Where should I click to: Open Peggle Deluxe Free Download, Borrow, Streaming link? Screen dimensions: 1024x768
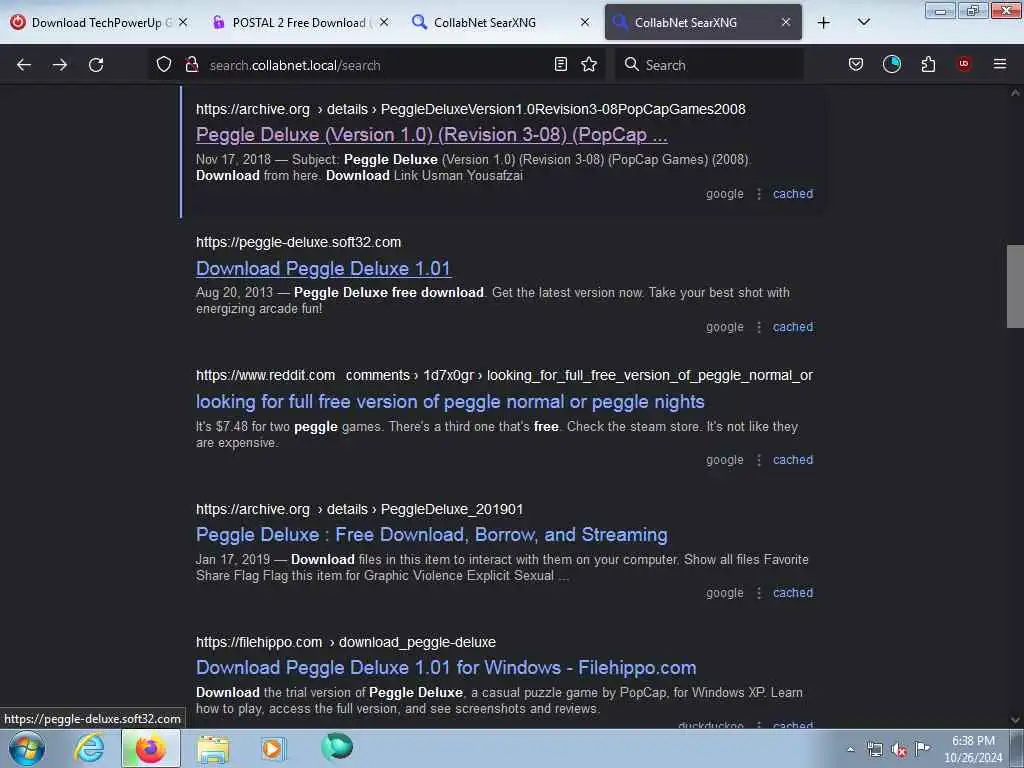point(431,535)
